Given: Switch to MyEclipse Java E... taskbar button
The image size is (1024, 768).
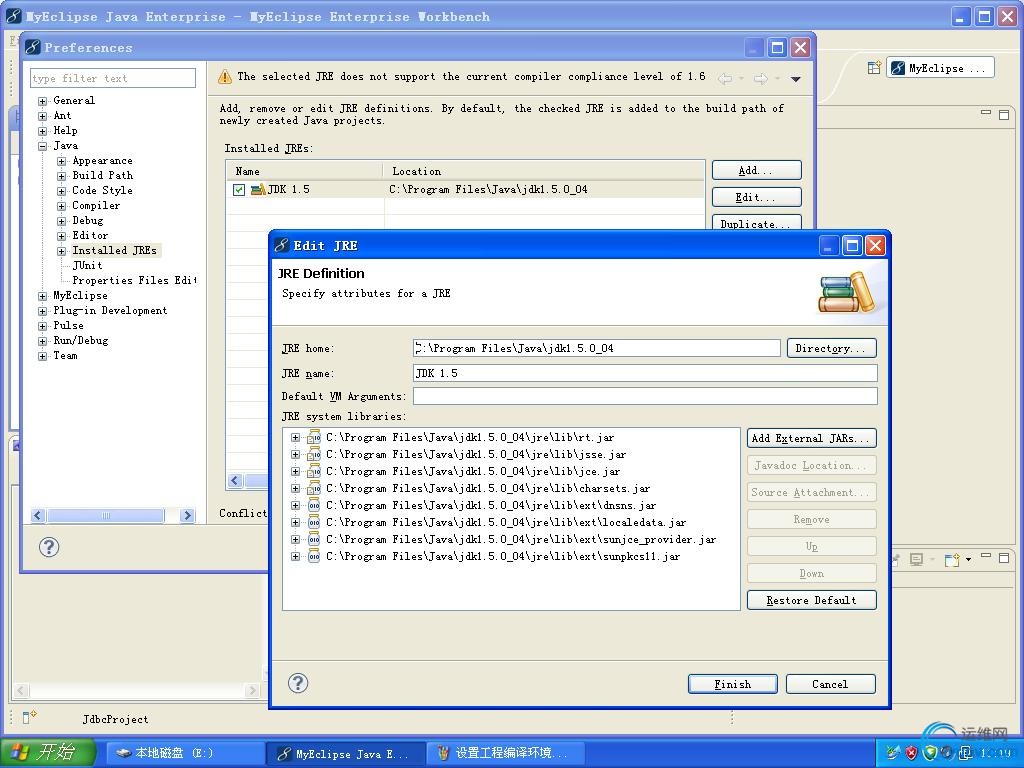Looking at the screenshot, I should 345,753.
